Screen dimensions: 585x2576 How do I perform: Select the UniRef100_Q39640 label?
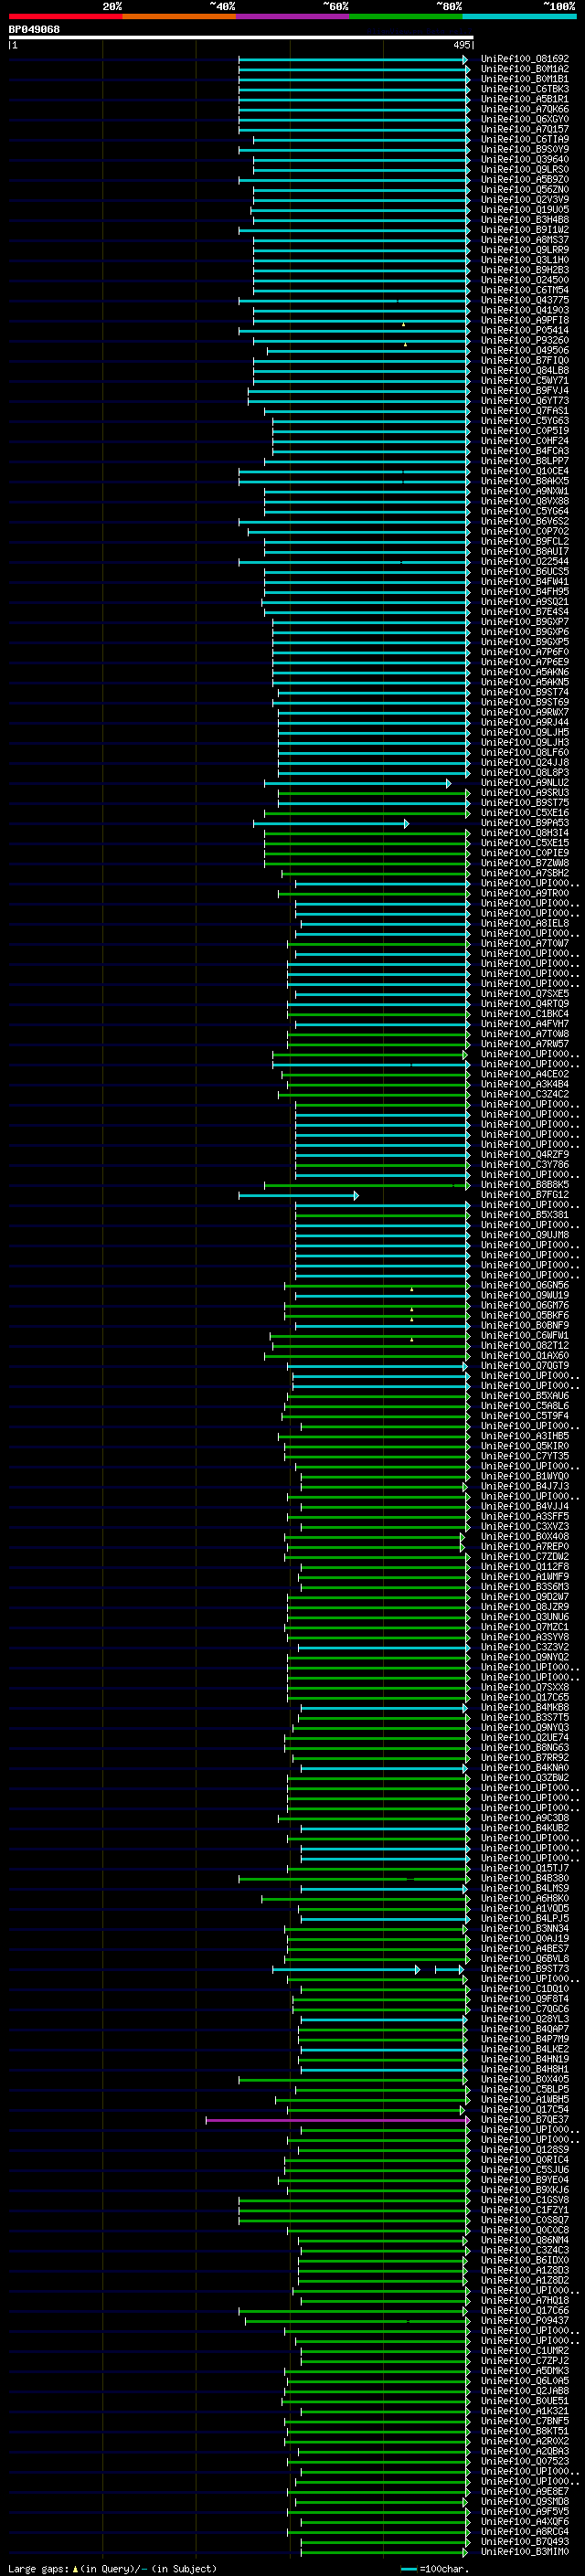pyautogui.click(x=525, y=159)
